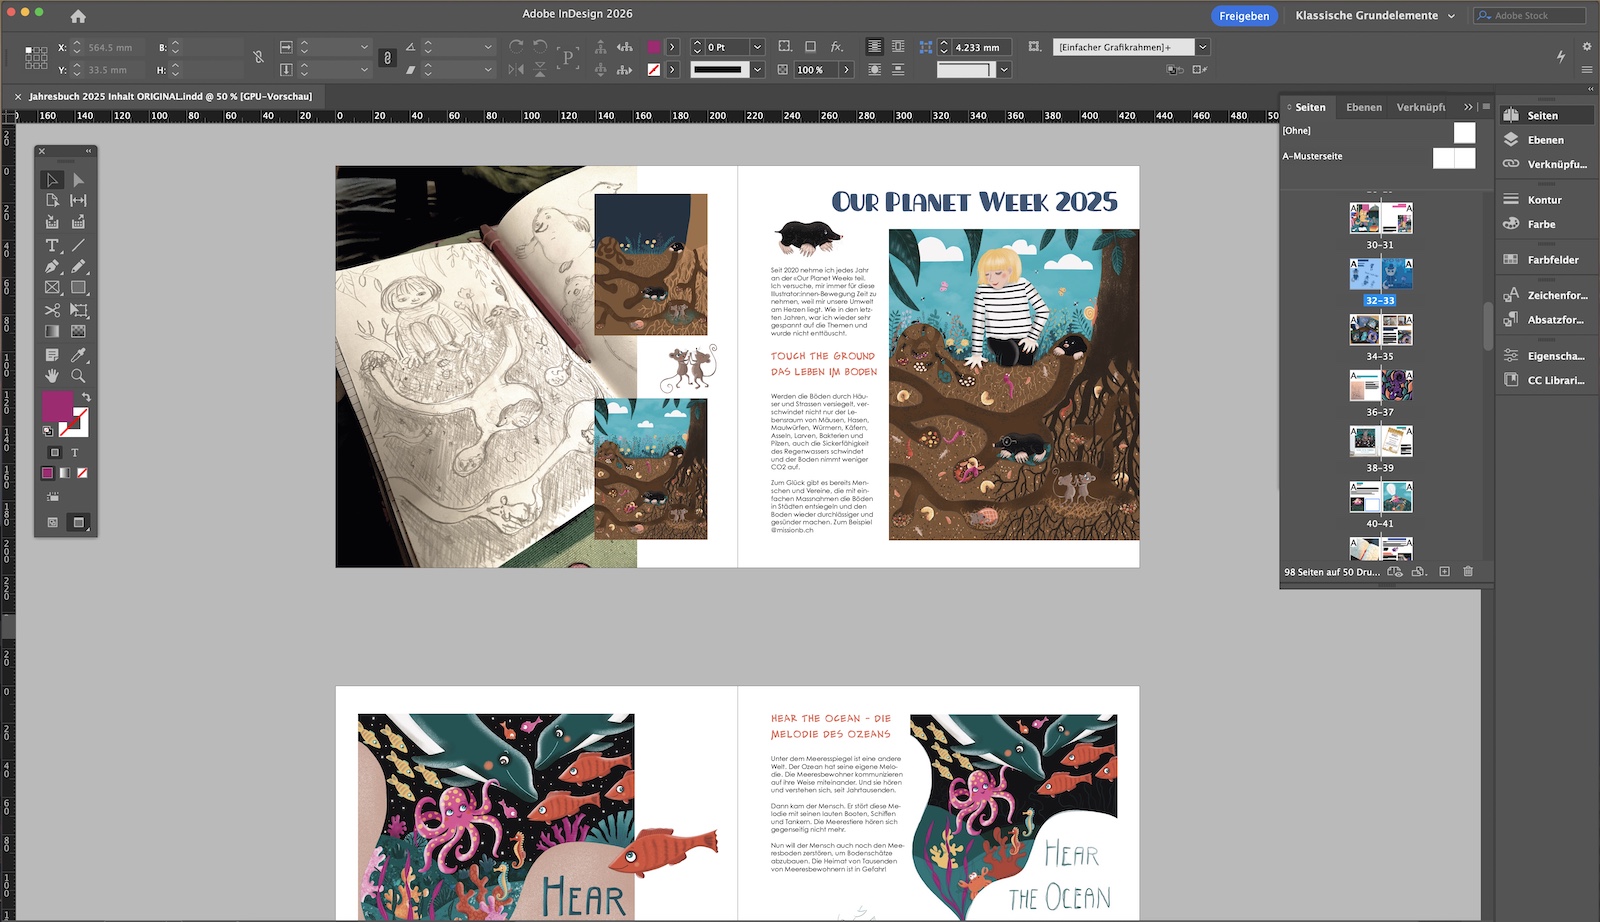Viewport: 1600px width, 922px height.
Task: Click the Direct Selection tool
Action: (x=78, y=180)
